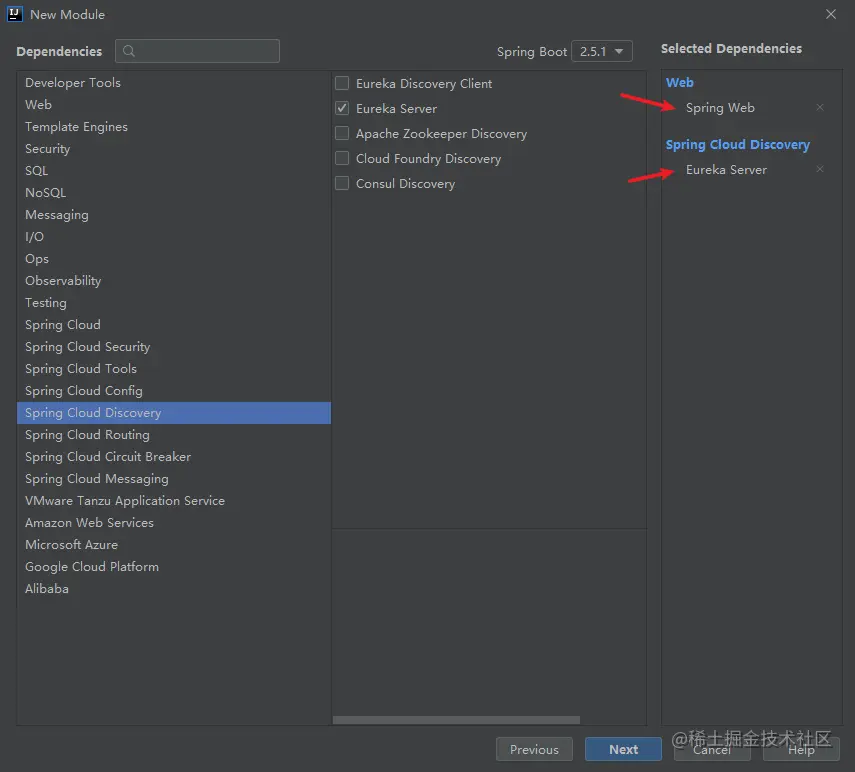
Task: Choose Spring Cloud Security category
Action: pyautogui.click(x=174, y=346)
